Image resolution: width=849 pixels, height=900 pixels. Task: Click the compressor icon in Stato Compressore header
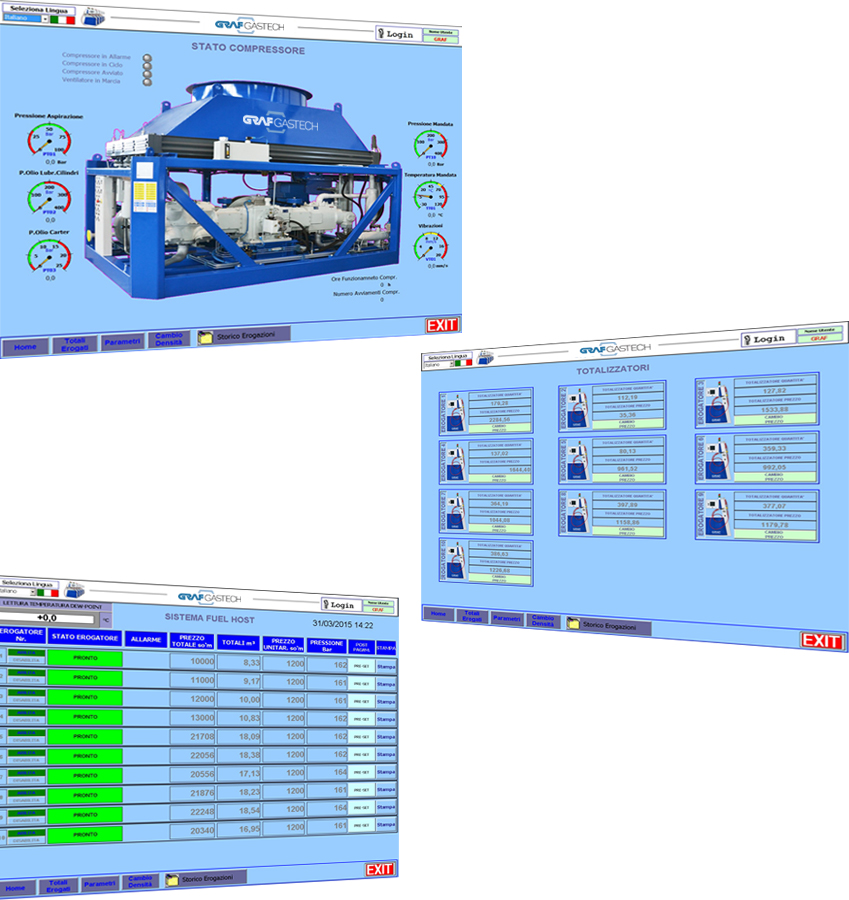pyautogui.click(x=93, y=17)
